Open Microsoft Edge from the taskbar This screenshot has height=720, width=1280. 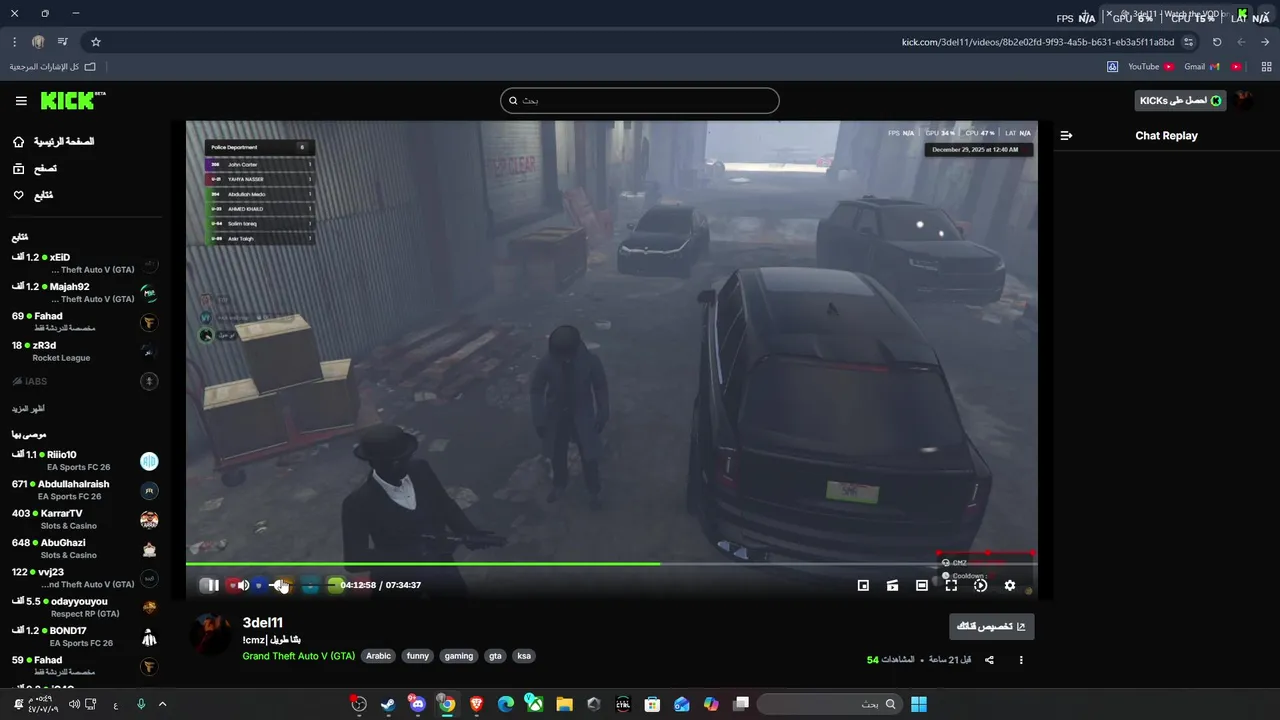(x=505, y=704)
